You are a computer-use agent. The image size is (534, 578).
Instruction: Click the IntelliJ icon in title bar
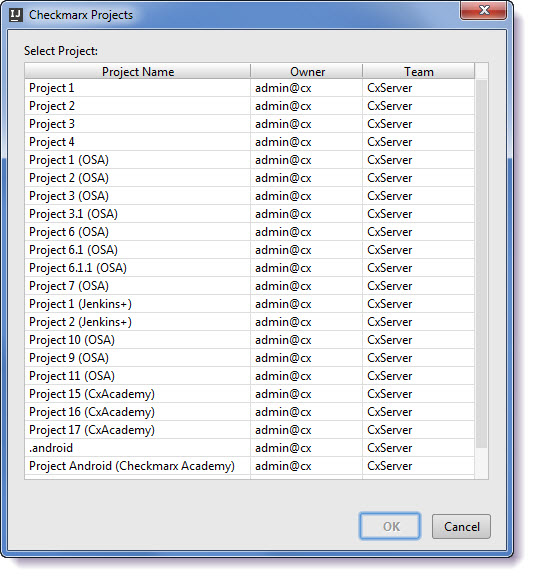pos(15,15)
